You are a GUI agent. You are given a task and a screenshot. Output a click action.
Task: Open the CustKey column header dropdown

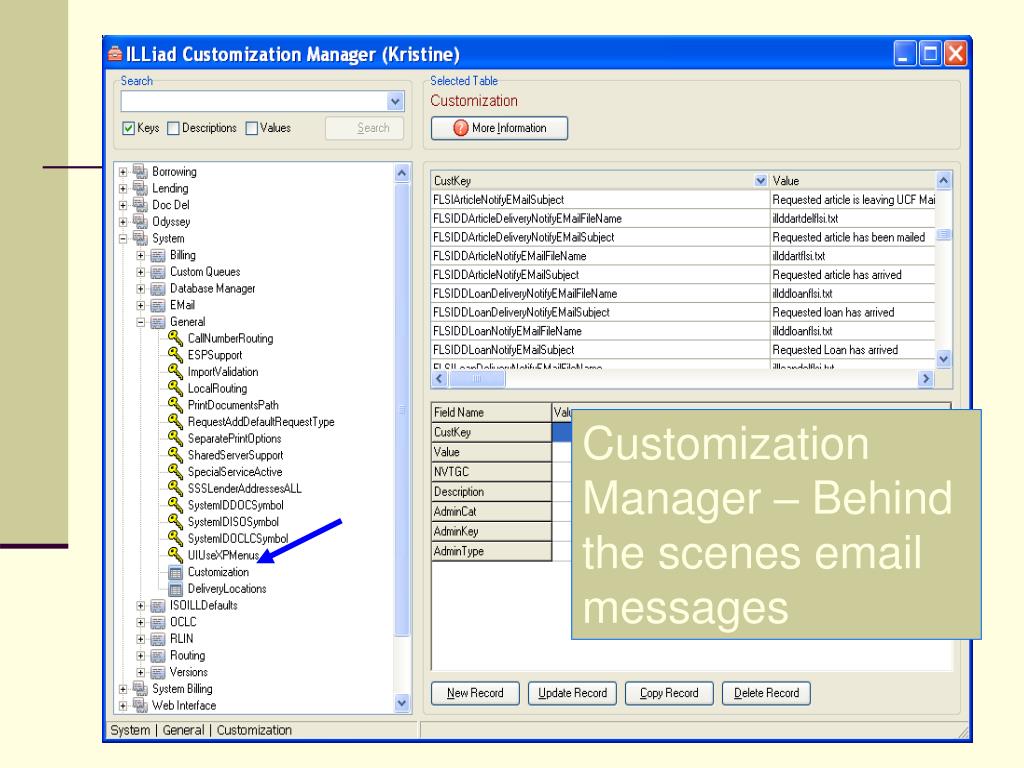click(x=761, y=180)
